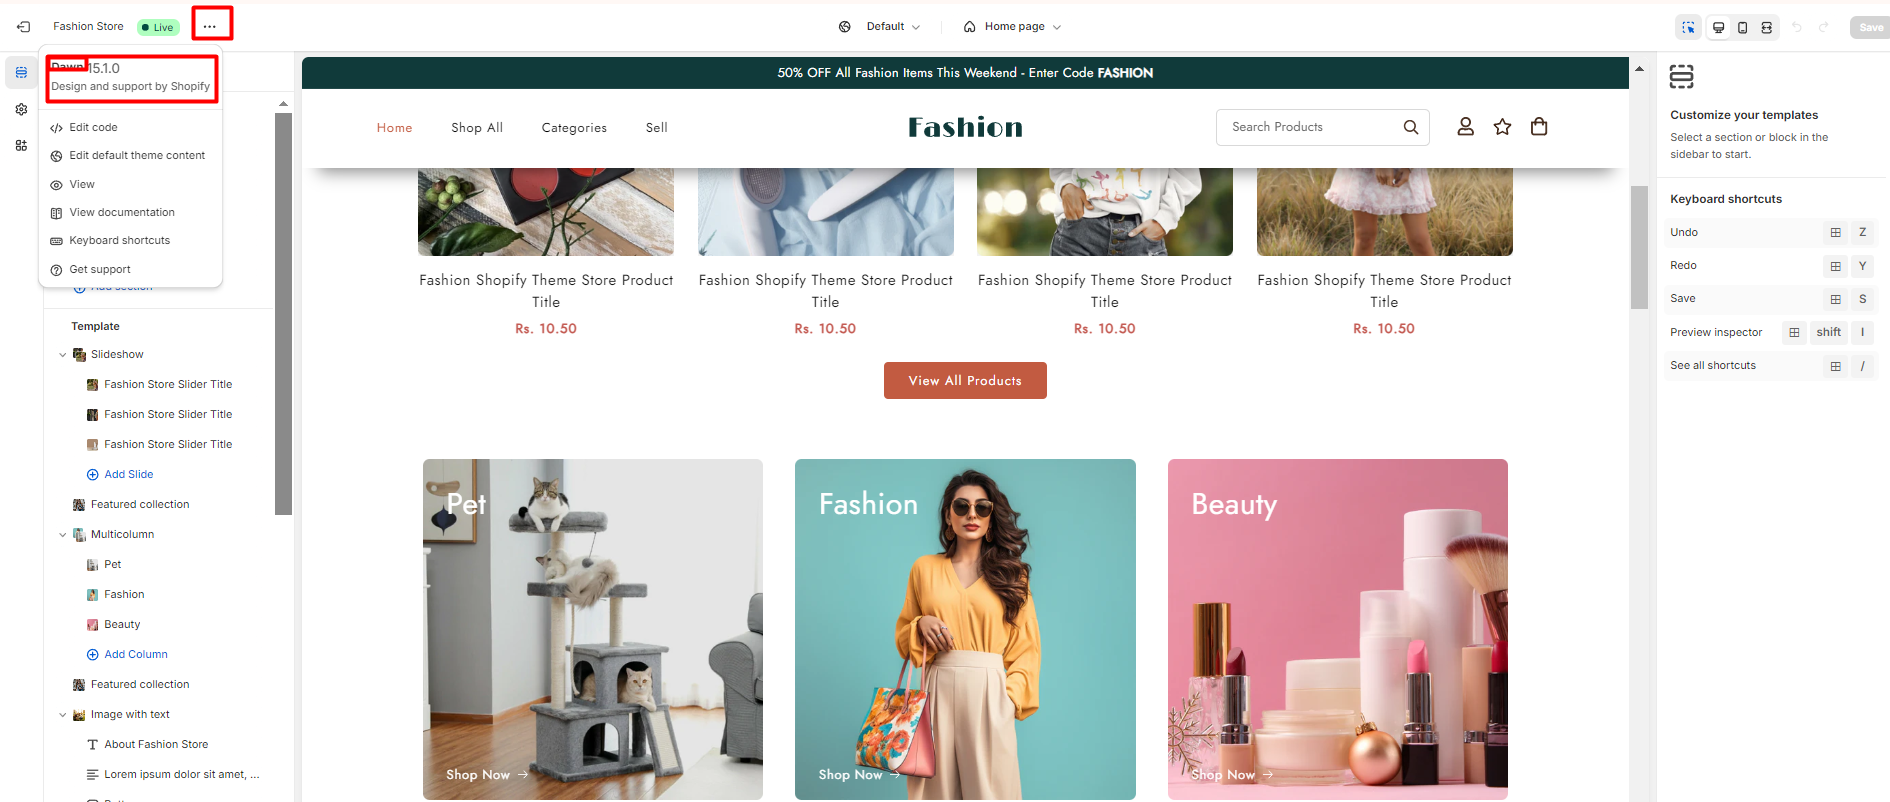Click Shop Now on Fashion card

pos(859,774)
